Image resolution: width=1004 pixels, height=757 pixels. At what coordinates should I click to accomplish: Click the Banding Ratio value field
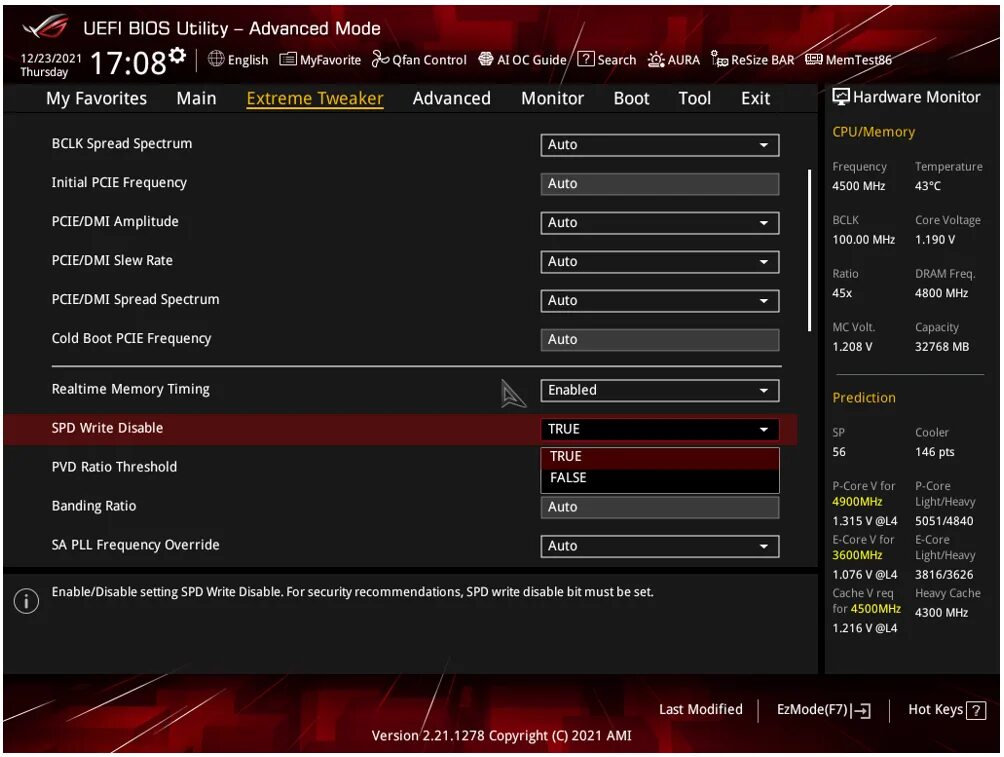pos(660,507)
